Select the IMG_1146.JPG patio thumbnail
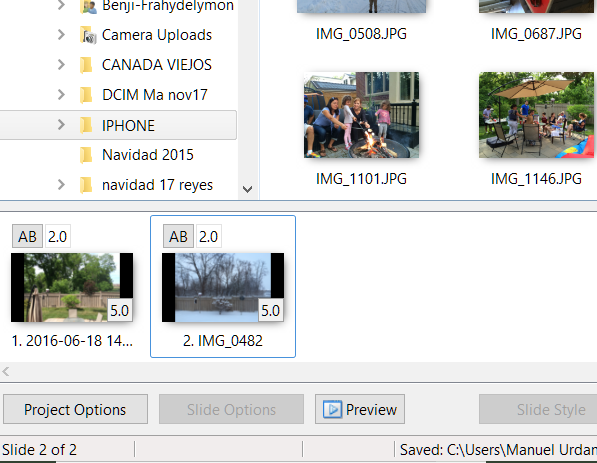Image resolution: width=597 pixels, height=463 pixels. point(536,115)
